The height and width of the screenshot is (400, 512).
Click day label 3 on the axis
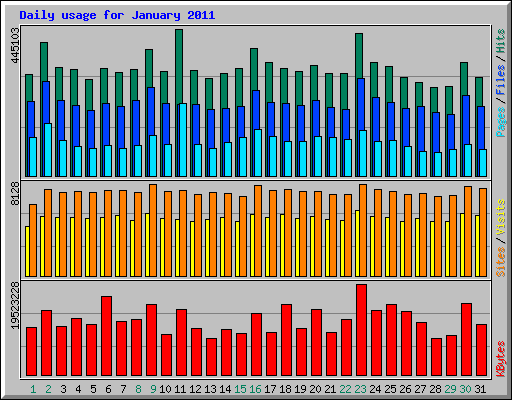click(x=63, y=389)
